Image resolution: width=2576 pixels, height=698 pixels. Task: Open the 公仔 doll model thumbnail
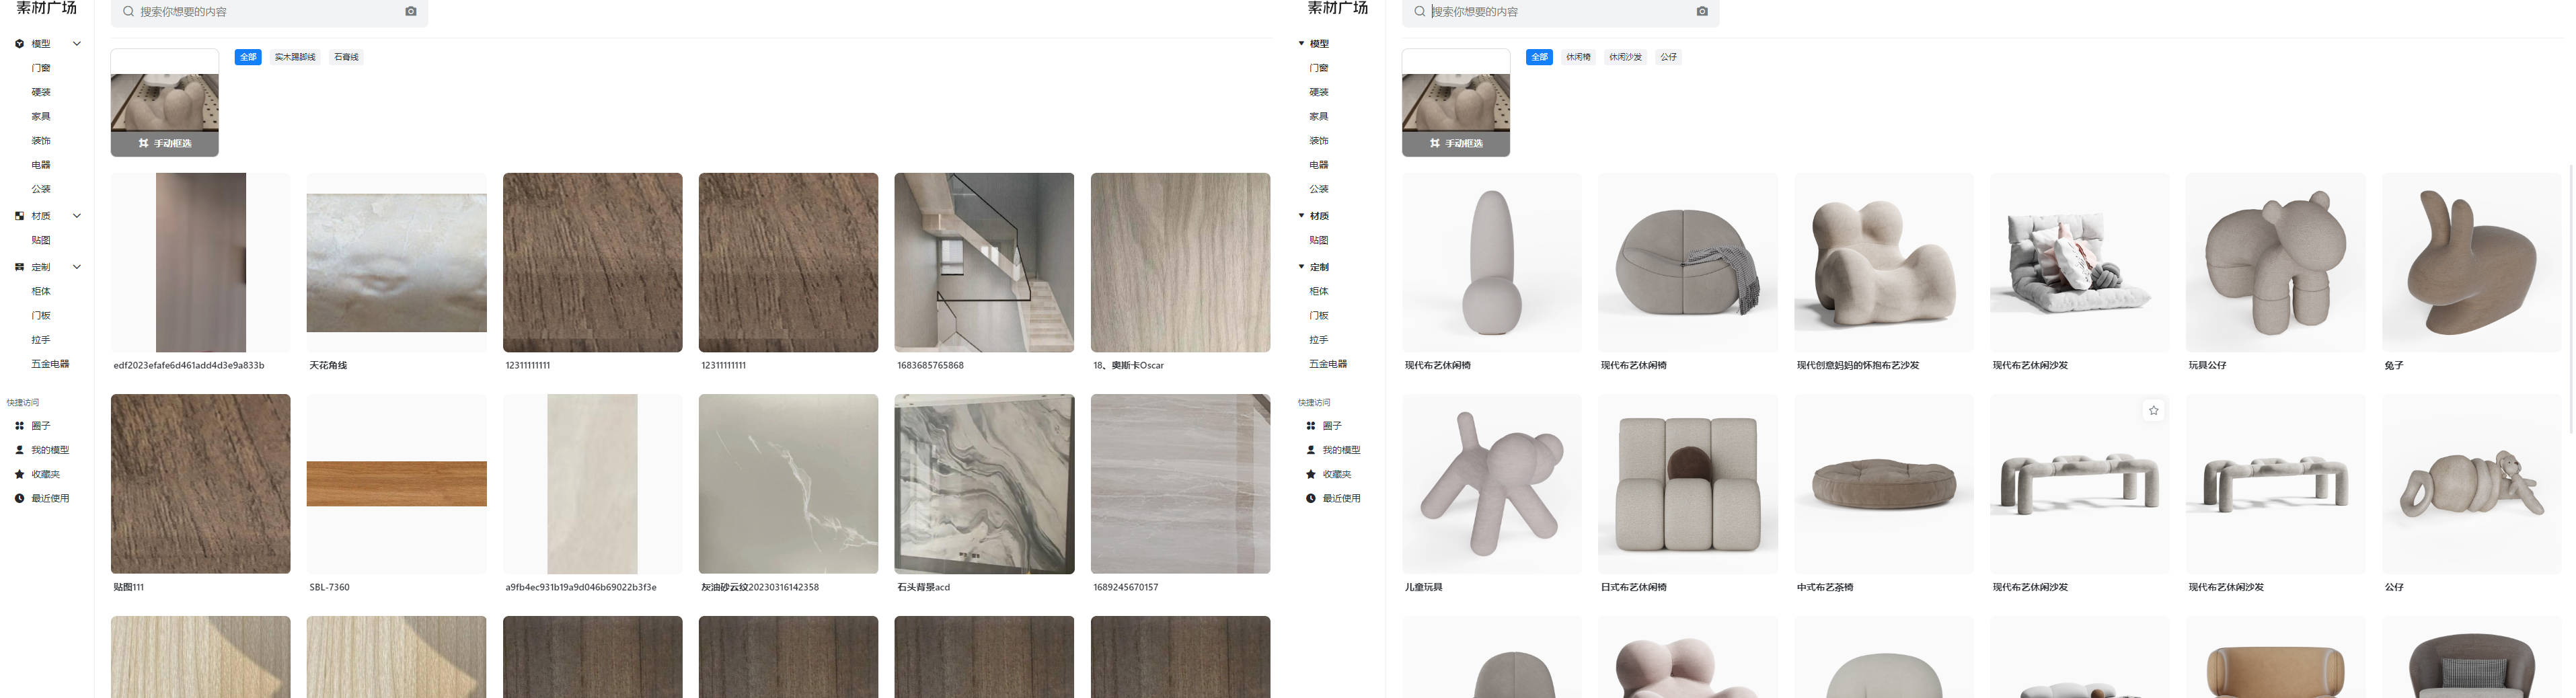(x=2471, y=484)
